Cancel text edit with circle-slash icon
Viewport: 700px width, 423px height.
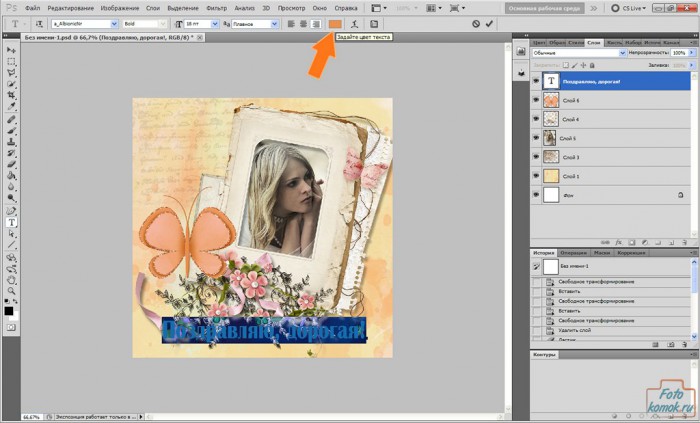point(474,23)
